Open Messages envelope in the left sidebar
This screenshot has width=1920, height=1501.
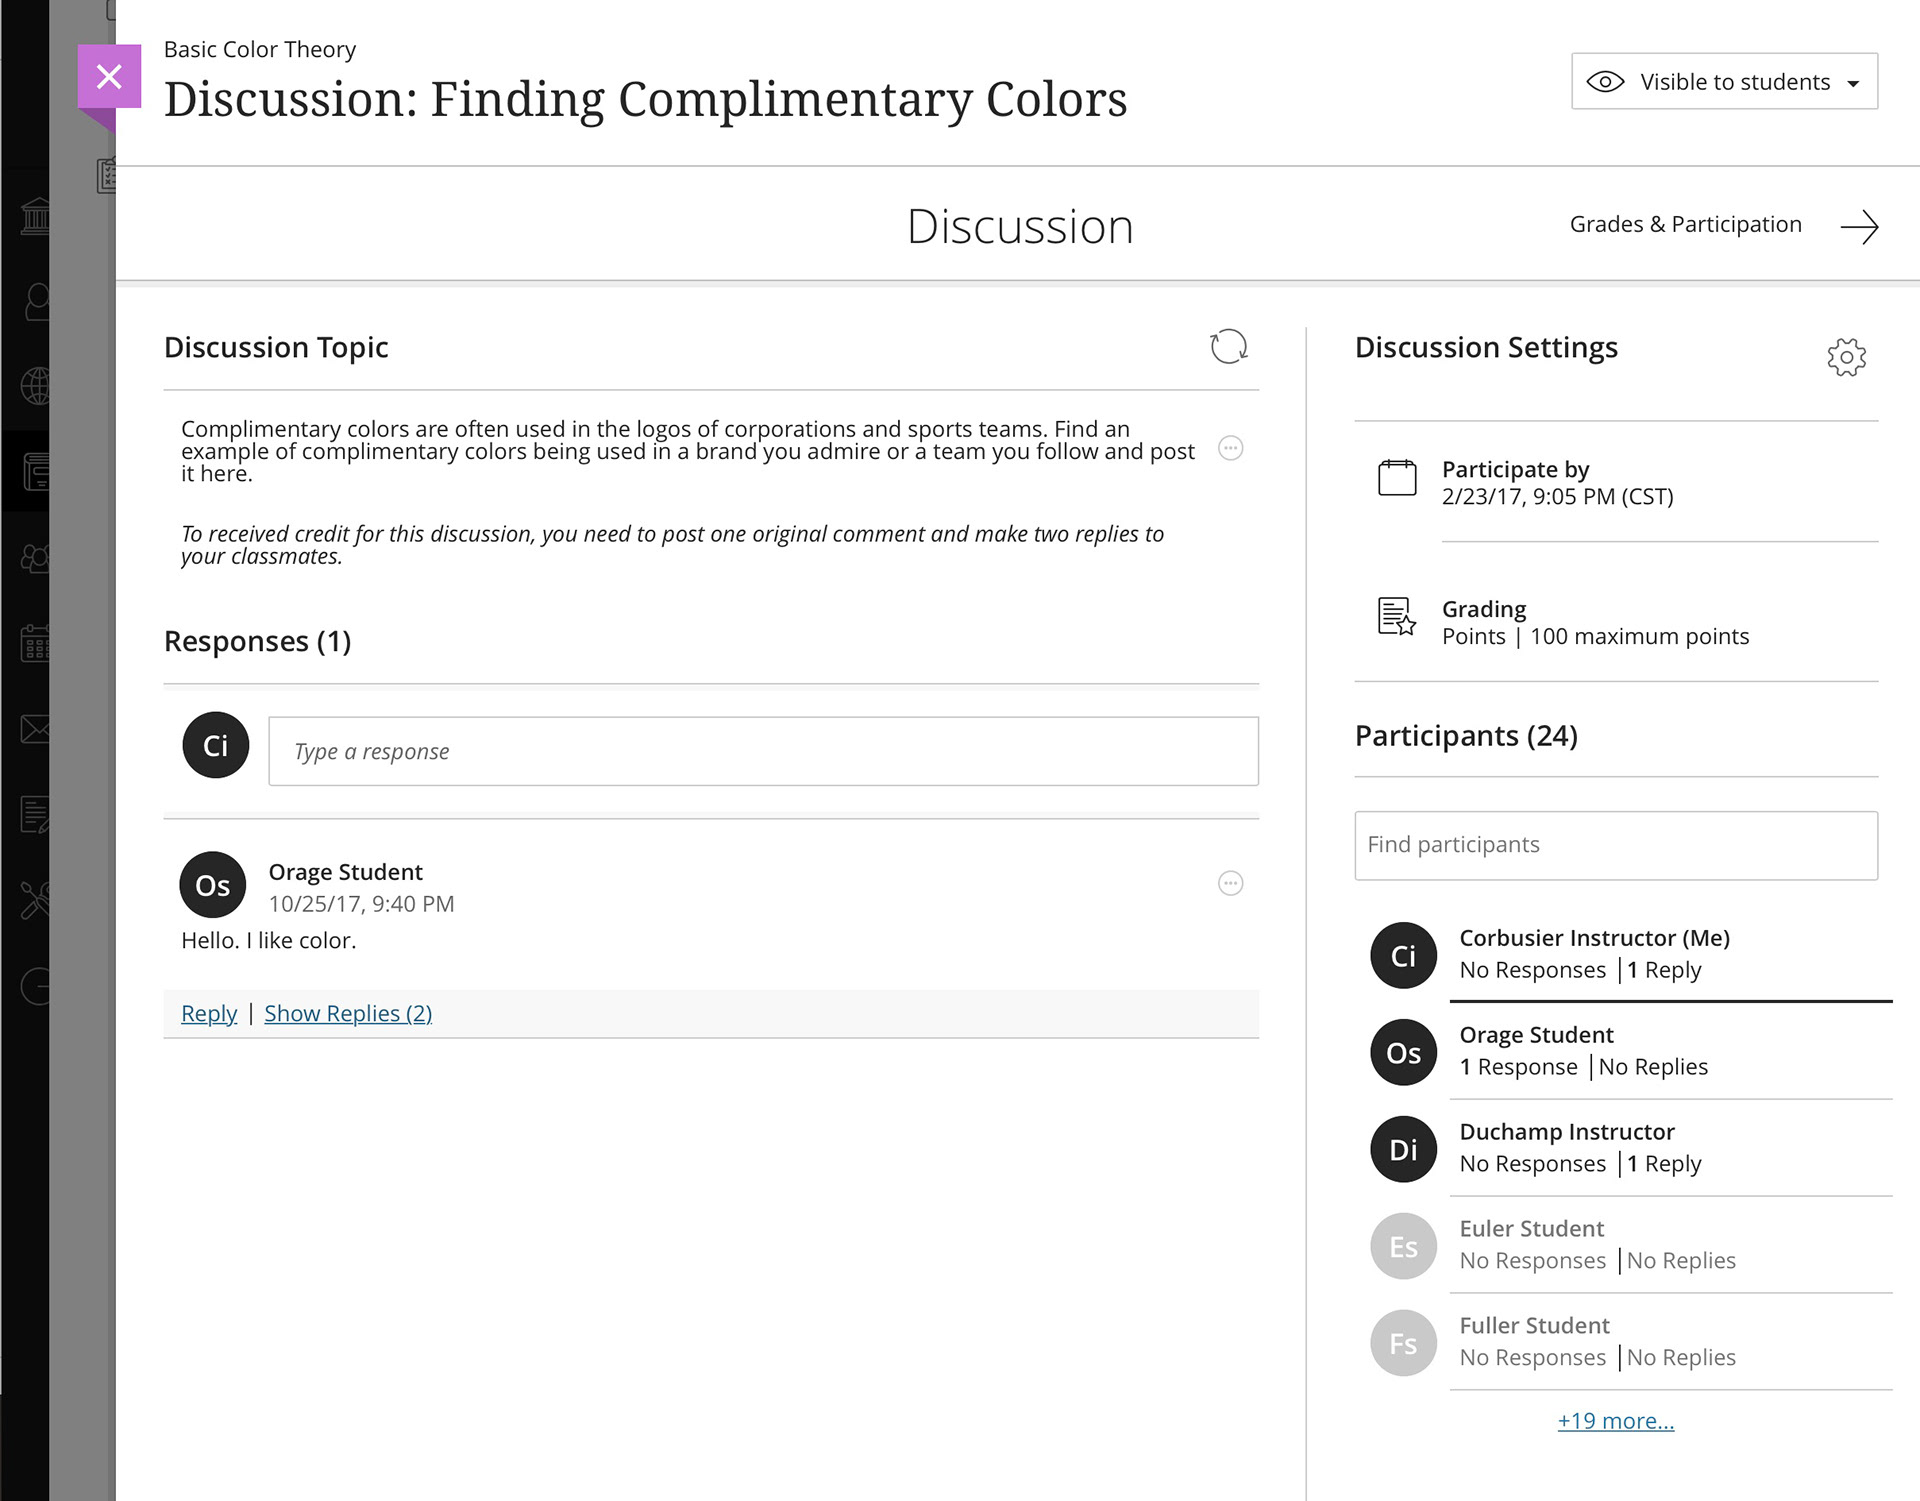[x=36, y=729]
